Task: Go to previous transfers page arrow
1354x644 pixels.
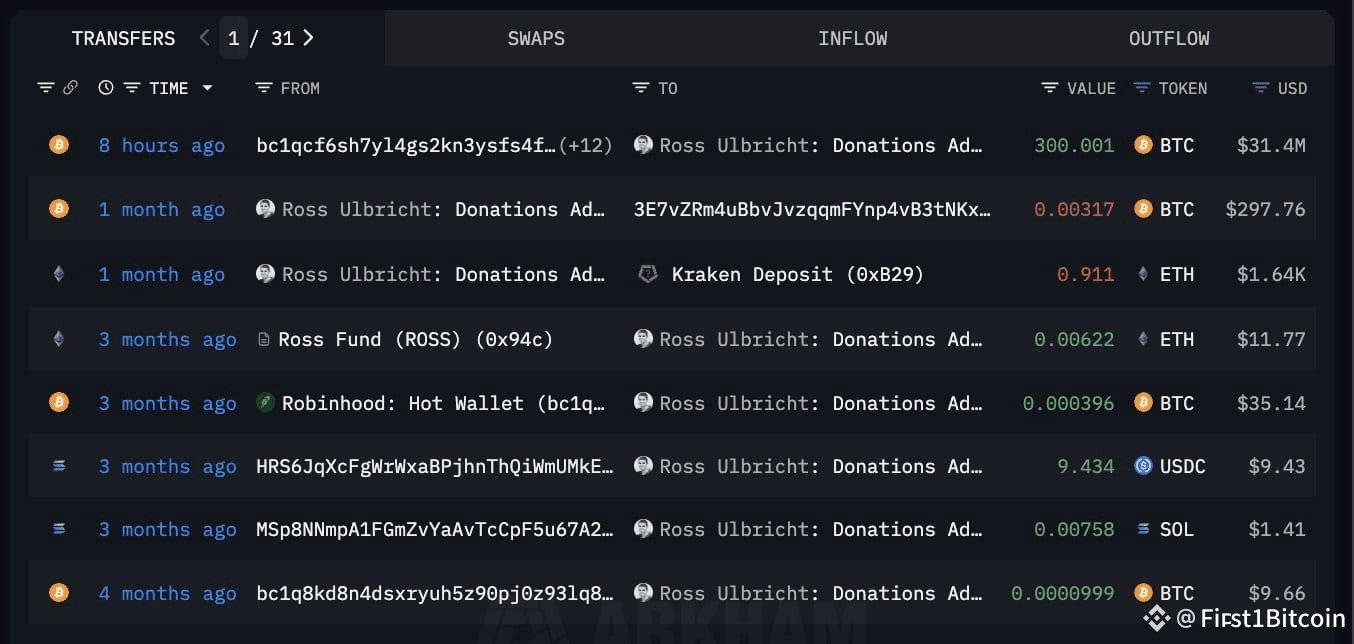Action: [x=204, y=38]
